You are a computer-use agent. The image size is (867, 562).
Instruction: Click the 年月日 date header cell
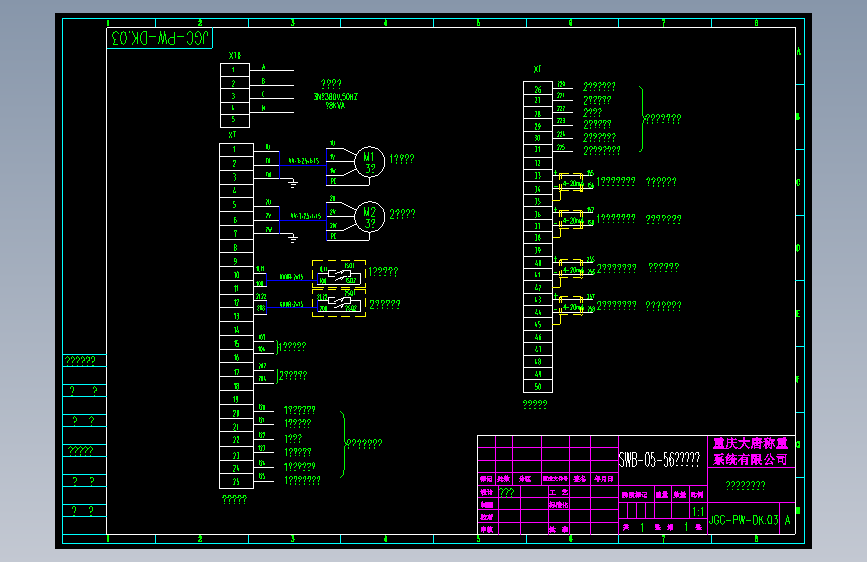(x=604, y=479)
